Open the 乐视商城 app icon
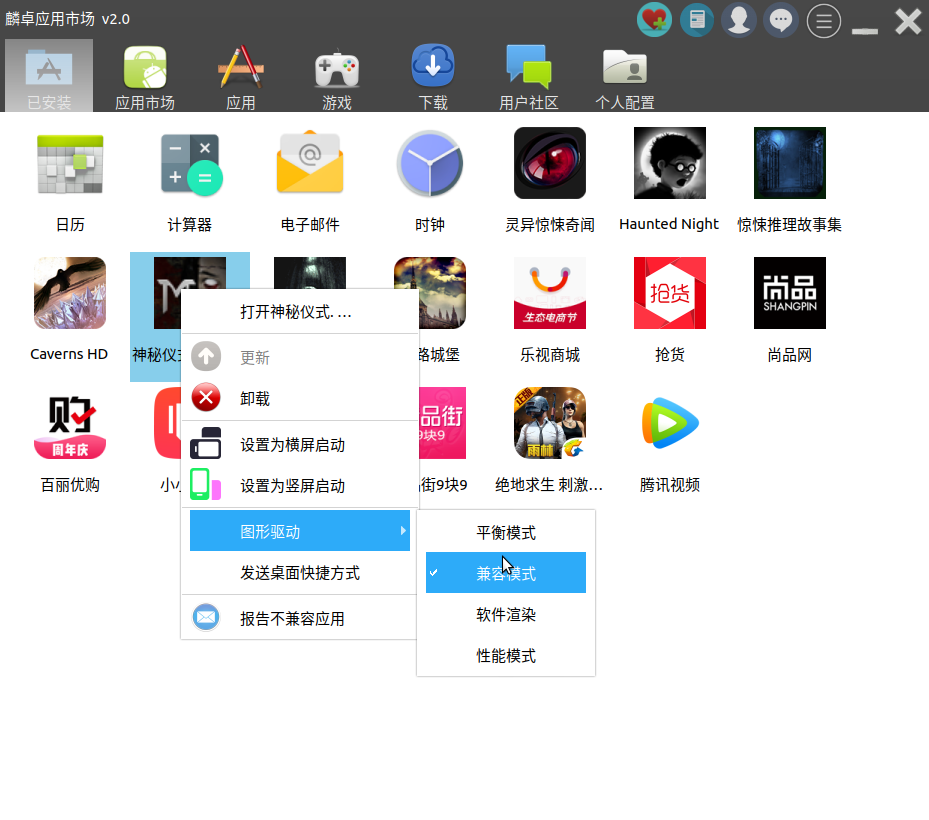929x820 pixels. [x=550, y=293]
